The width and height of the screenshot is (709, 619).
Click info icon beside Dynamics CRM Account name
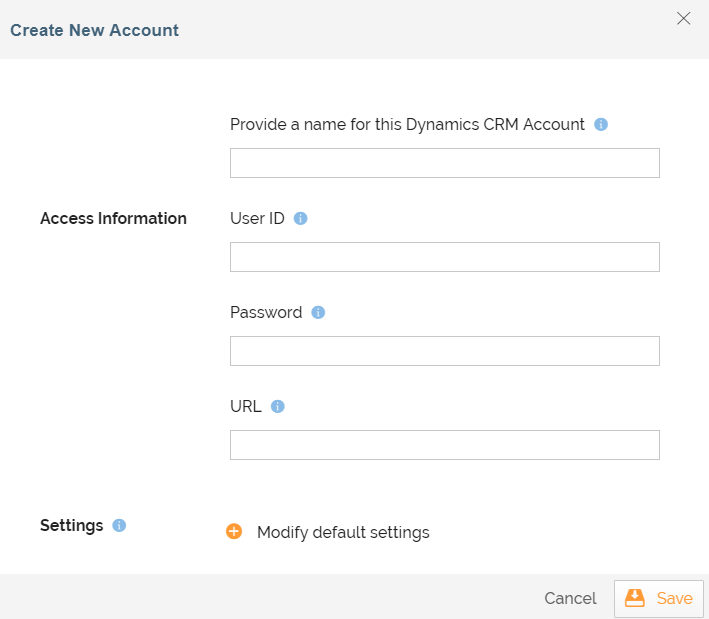601,125
